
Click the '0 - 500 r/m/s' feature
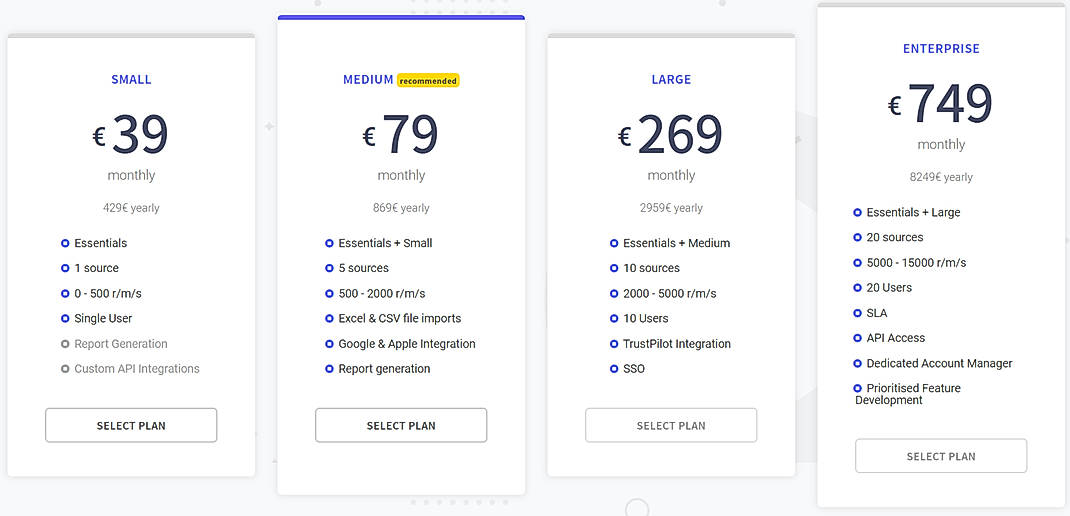pyautogui.click(x=108, y=293)
